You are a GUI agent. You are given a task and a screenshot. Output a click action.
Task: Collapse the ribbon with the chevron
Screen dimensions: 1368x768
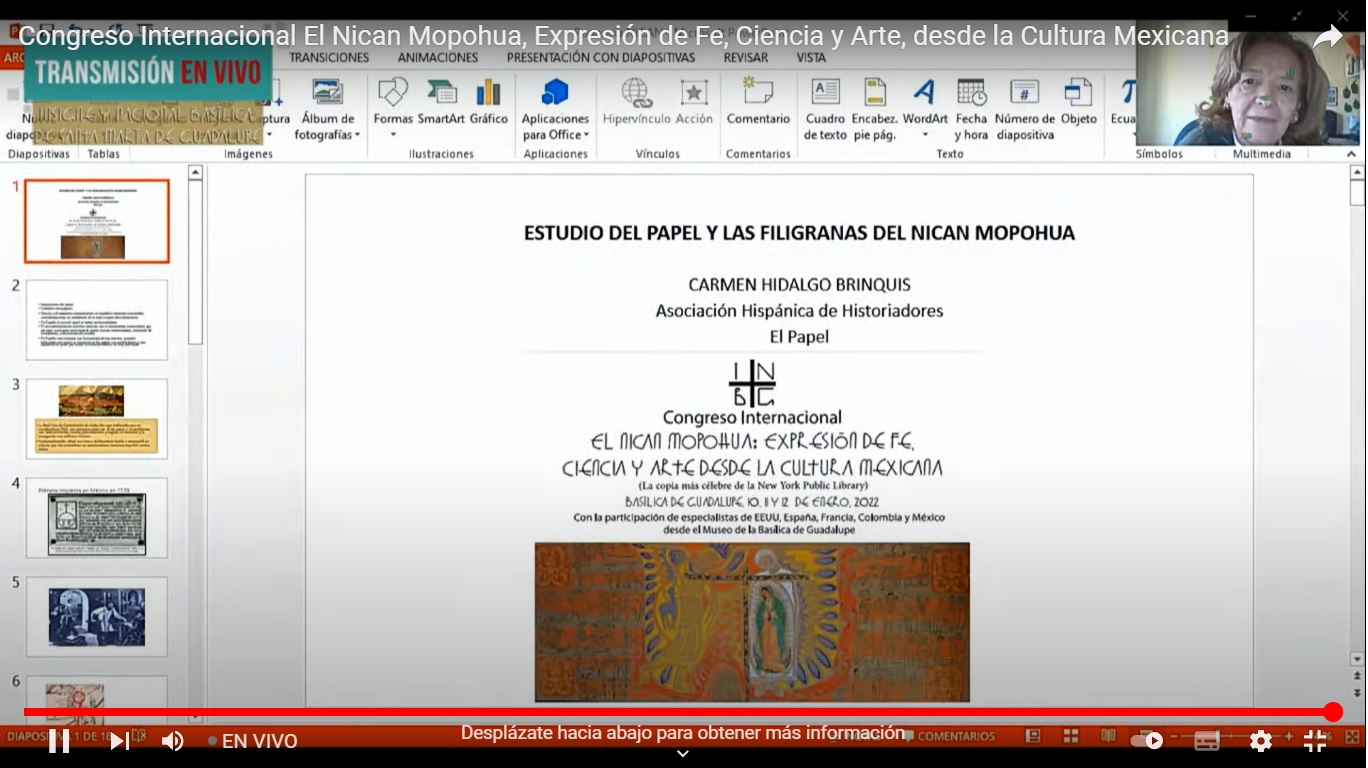pyautogui.click(x=1351, y=154)
